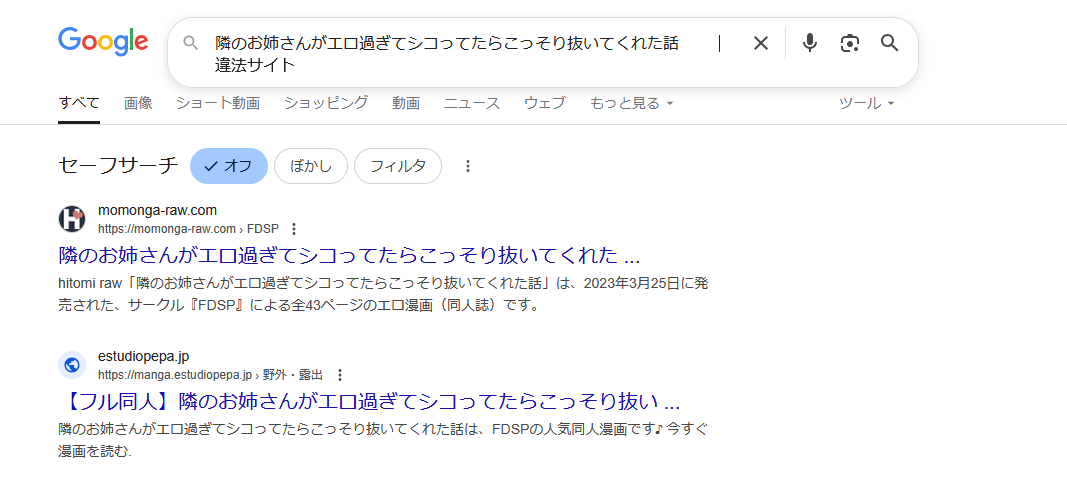1067x489 pixels.
Task: Go to the Google logo homepage
Action: (x=103, y=41)
